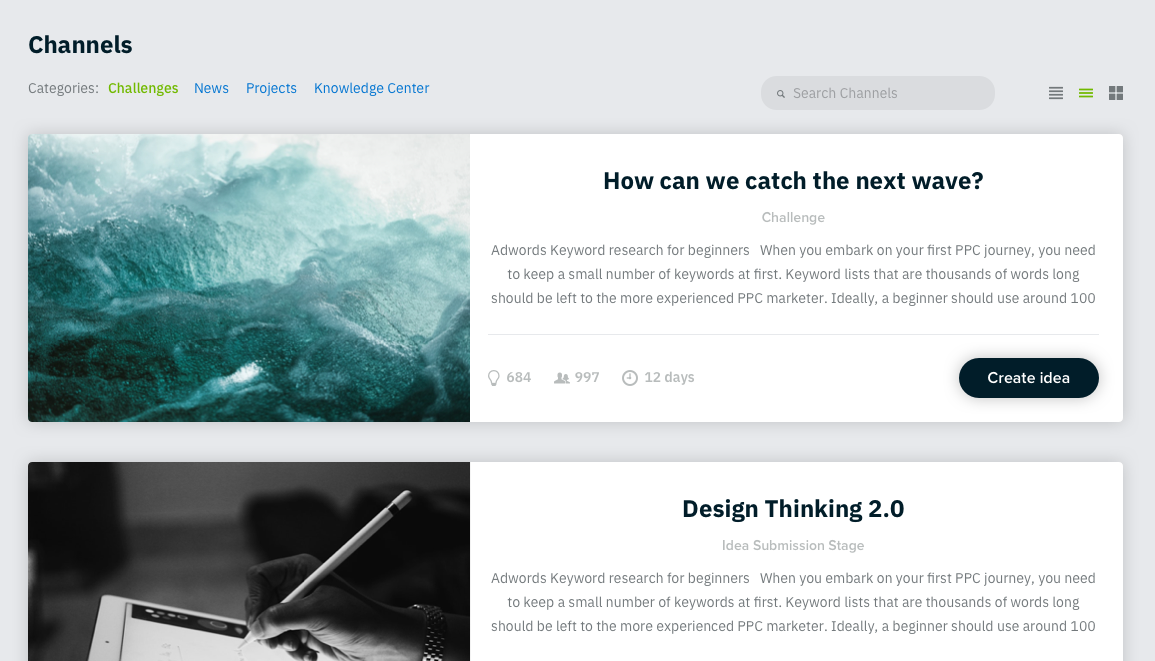Select the green medium list view icon
The height and width of the screenshot is (661, 1155).
1086,93
